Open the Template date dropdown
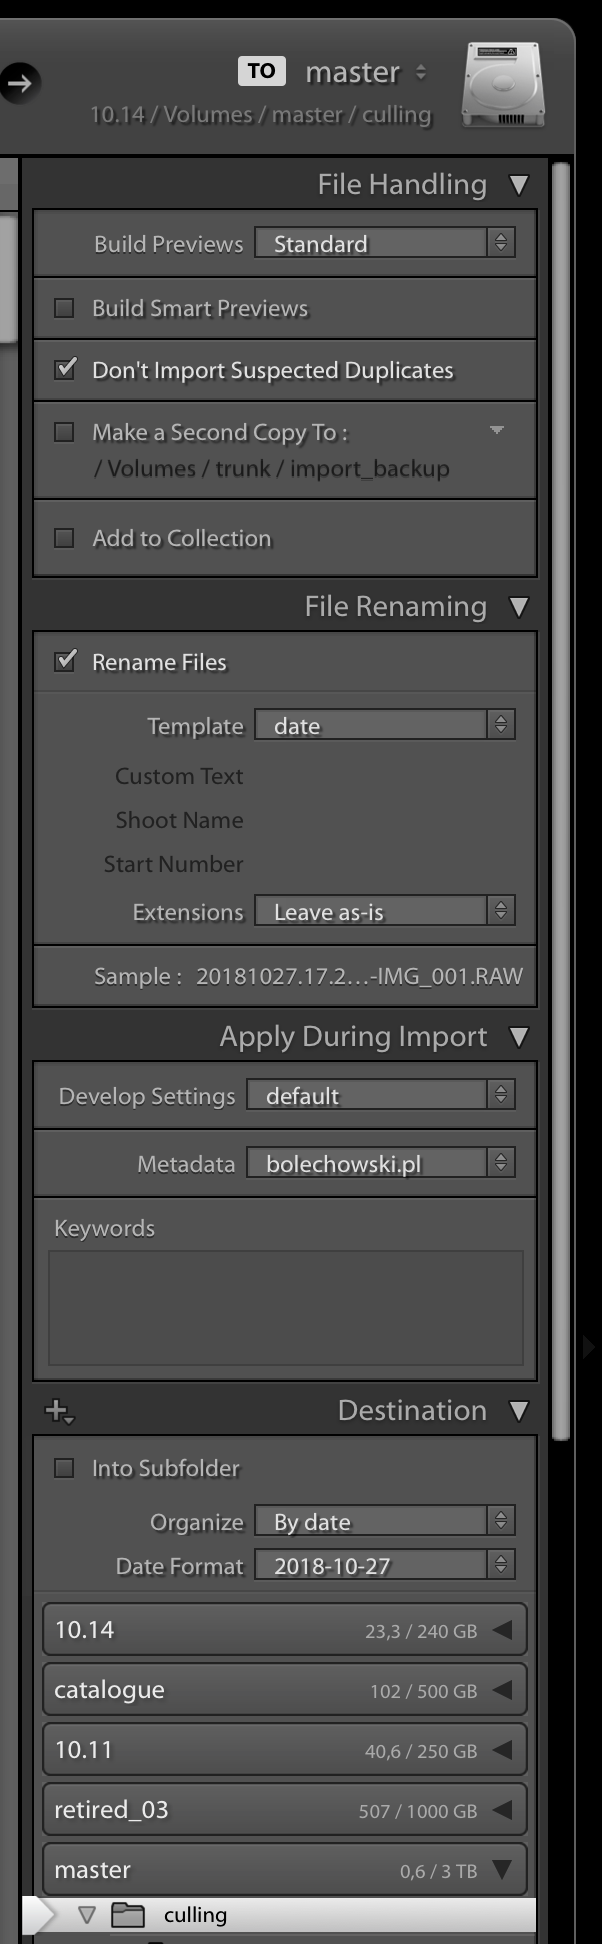602x1944 pixels. pos(385,725)
